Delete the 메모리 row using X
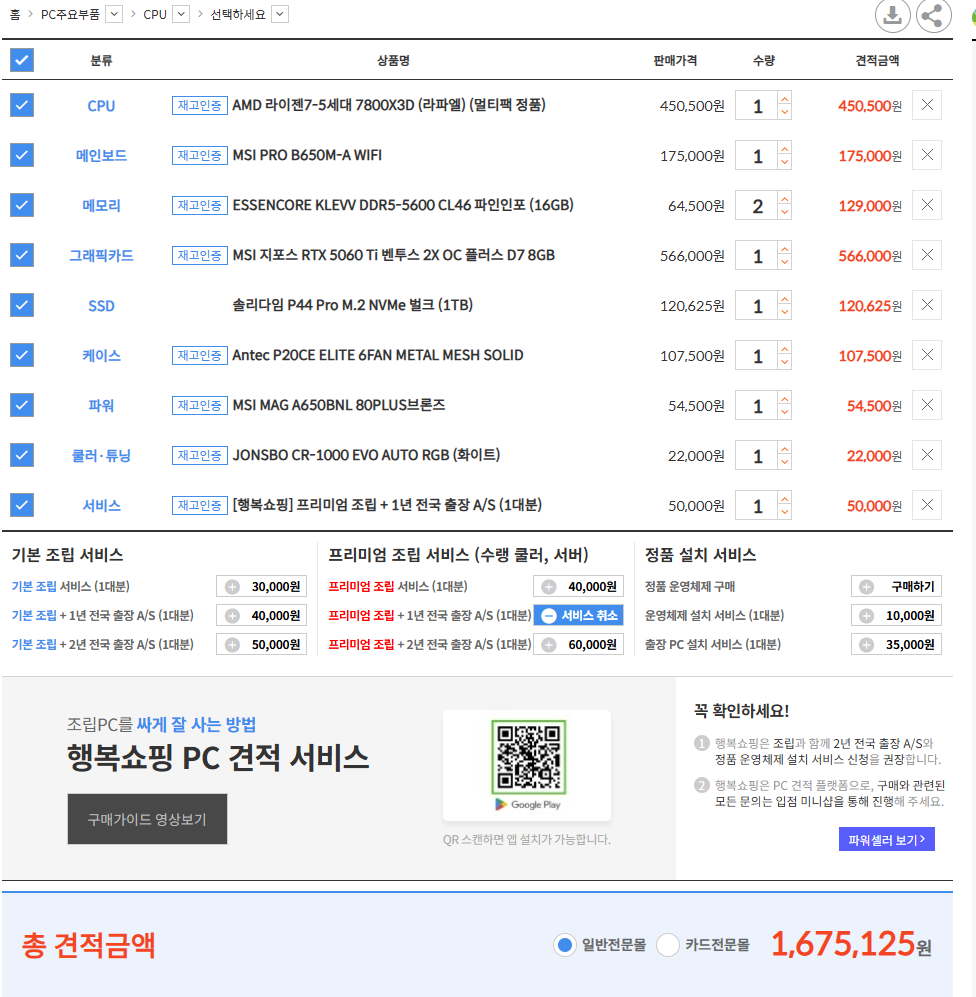The width and height of the screenshot is (976, 997). (x=927, y=205)
